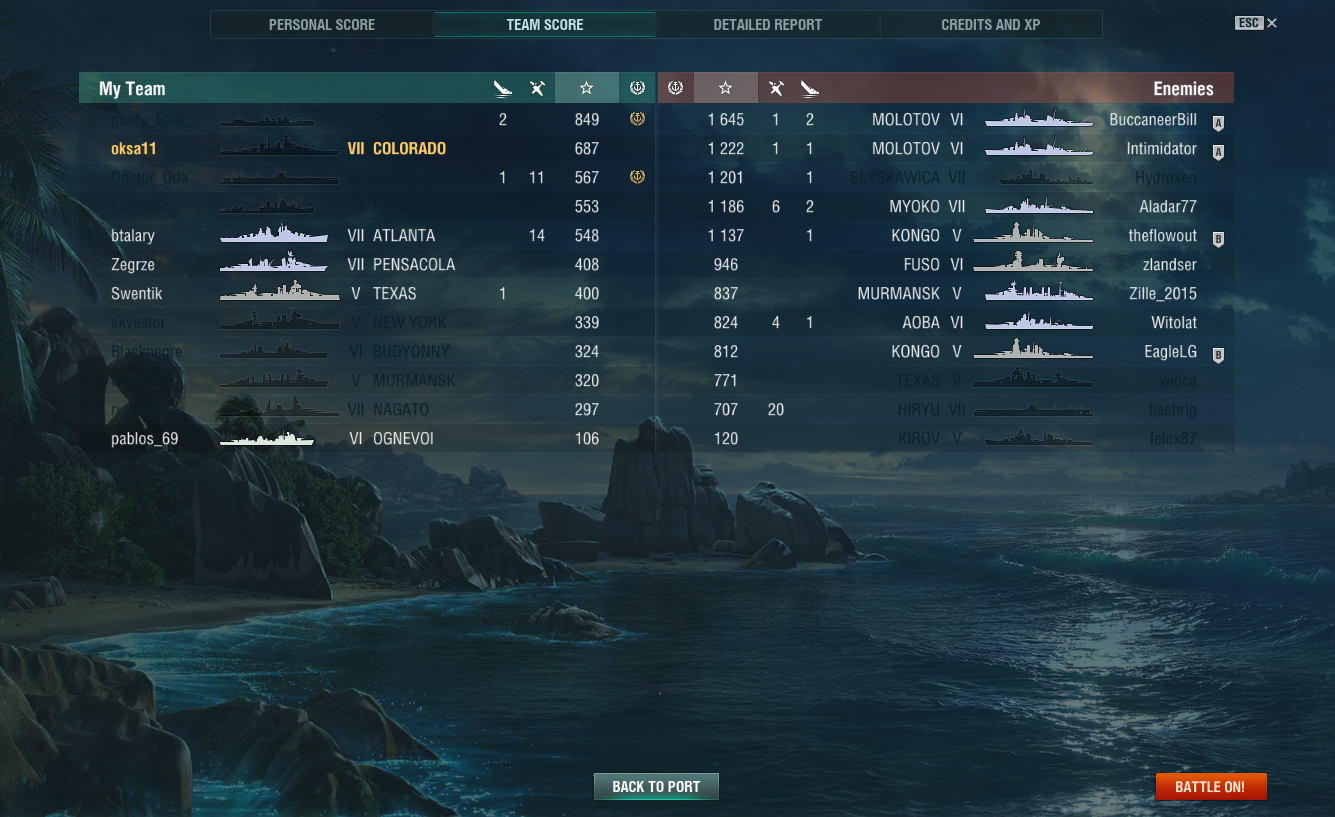Click BuccaneerBill's division A badge

pyautogui.click(x=1218, y=124)
